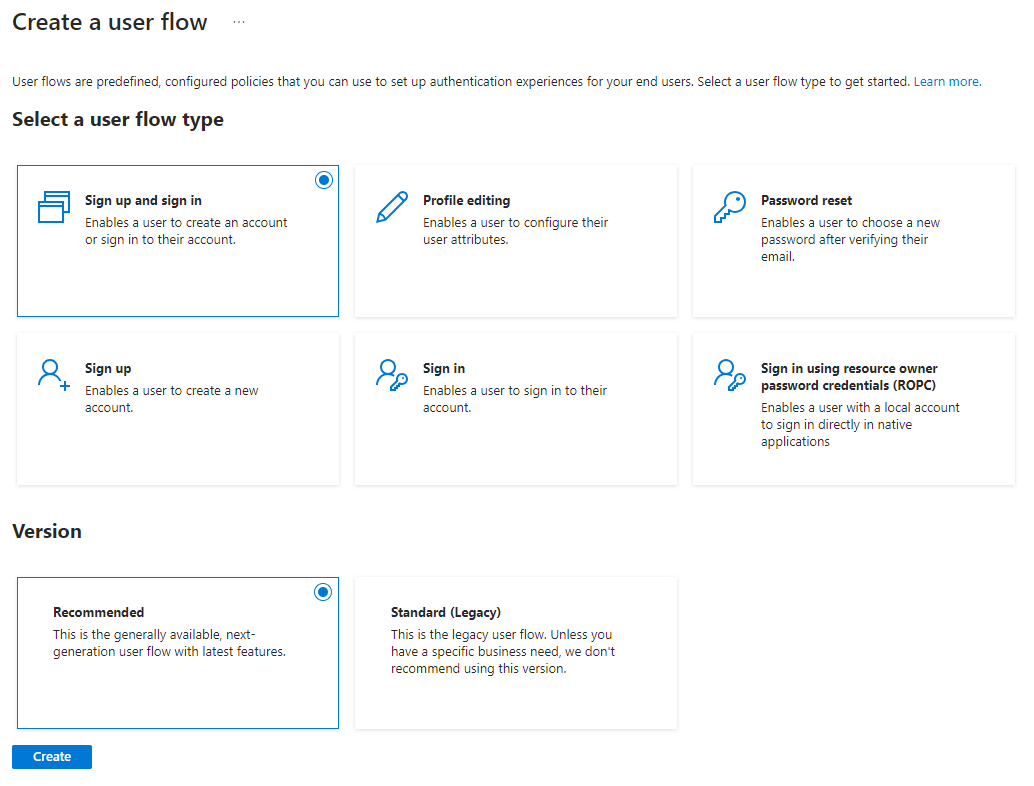Click the text 'Enables a user to create an account or sign in'
The image size is (1034, 786).
186,231
